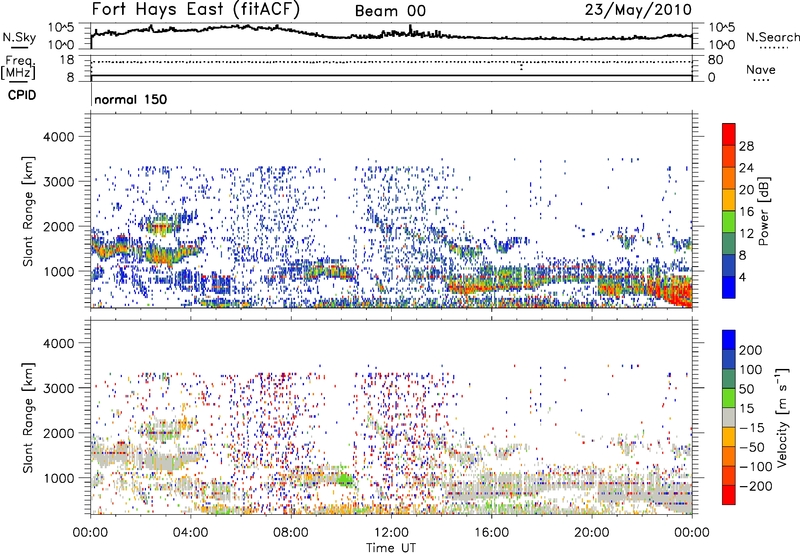Click the 'N.Sky' legend label
This screenshot has height=554, width=800.
pyautogui.click(x=19, y=37)
